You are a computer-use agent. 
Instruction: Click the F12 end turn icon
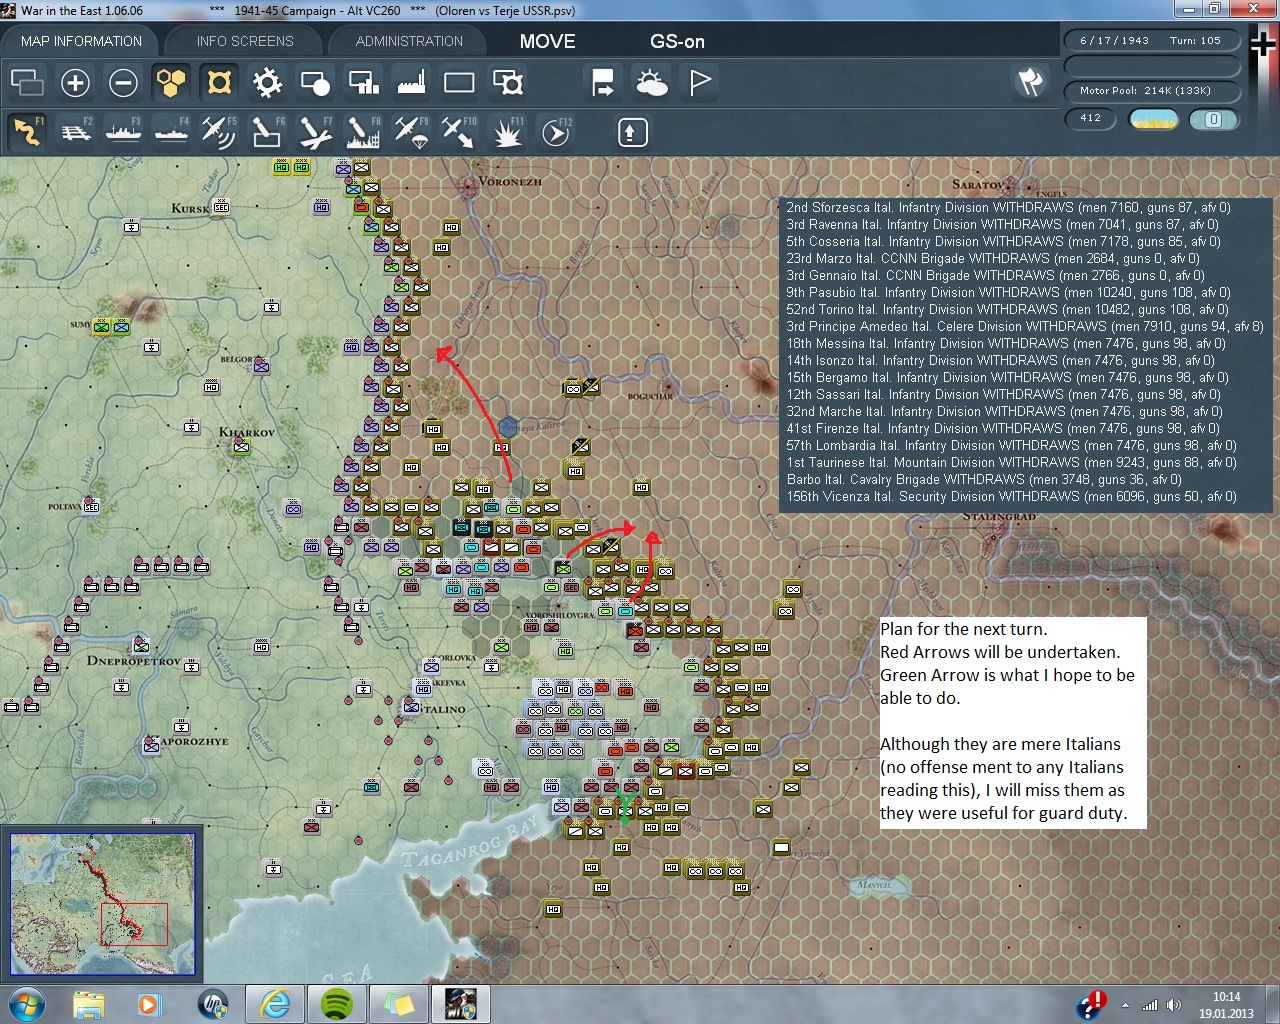[x=555, y=131]
